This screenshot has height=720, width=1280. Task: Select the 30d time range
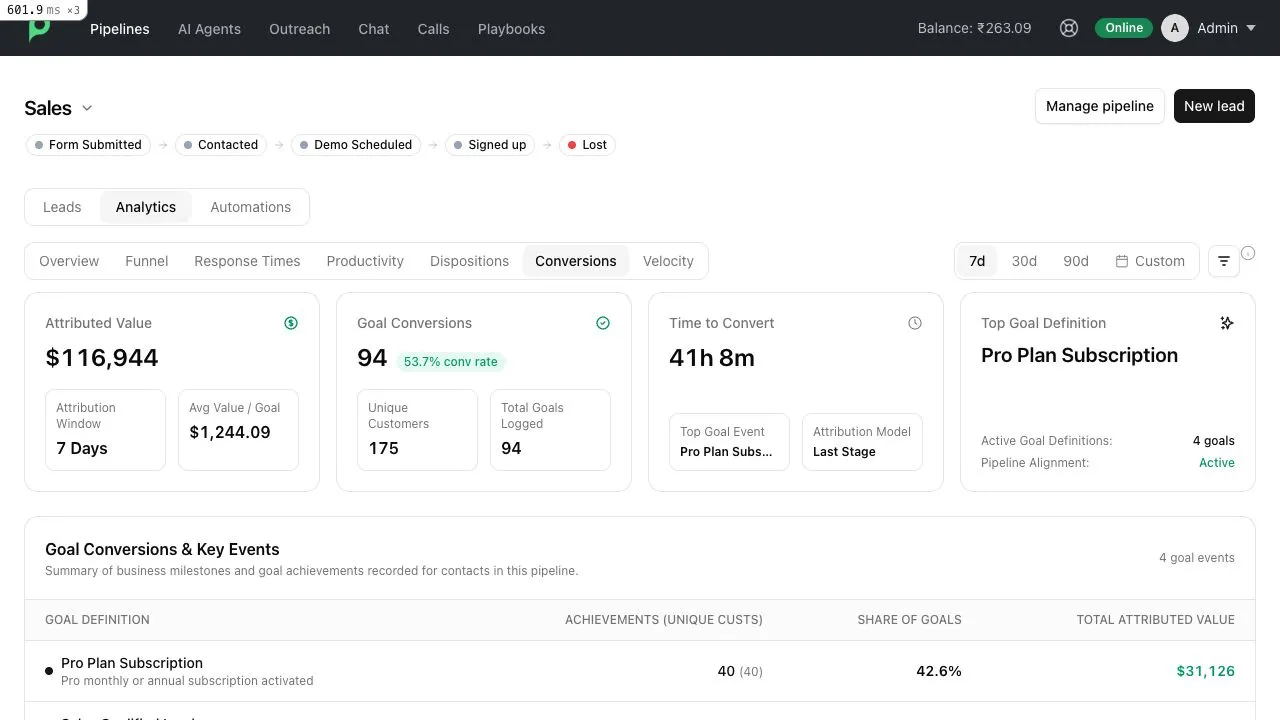pyautogui.click(x=1024, y=261)
